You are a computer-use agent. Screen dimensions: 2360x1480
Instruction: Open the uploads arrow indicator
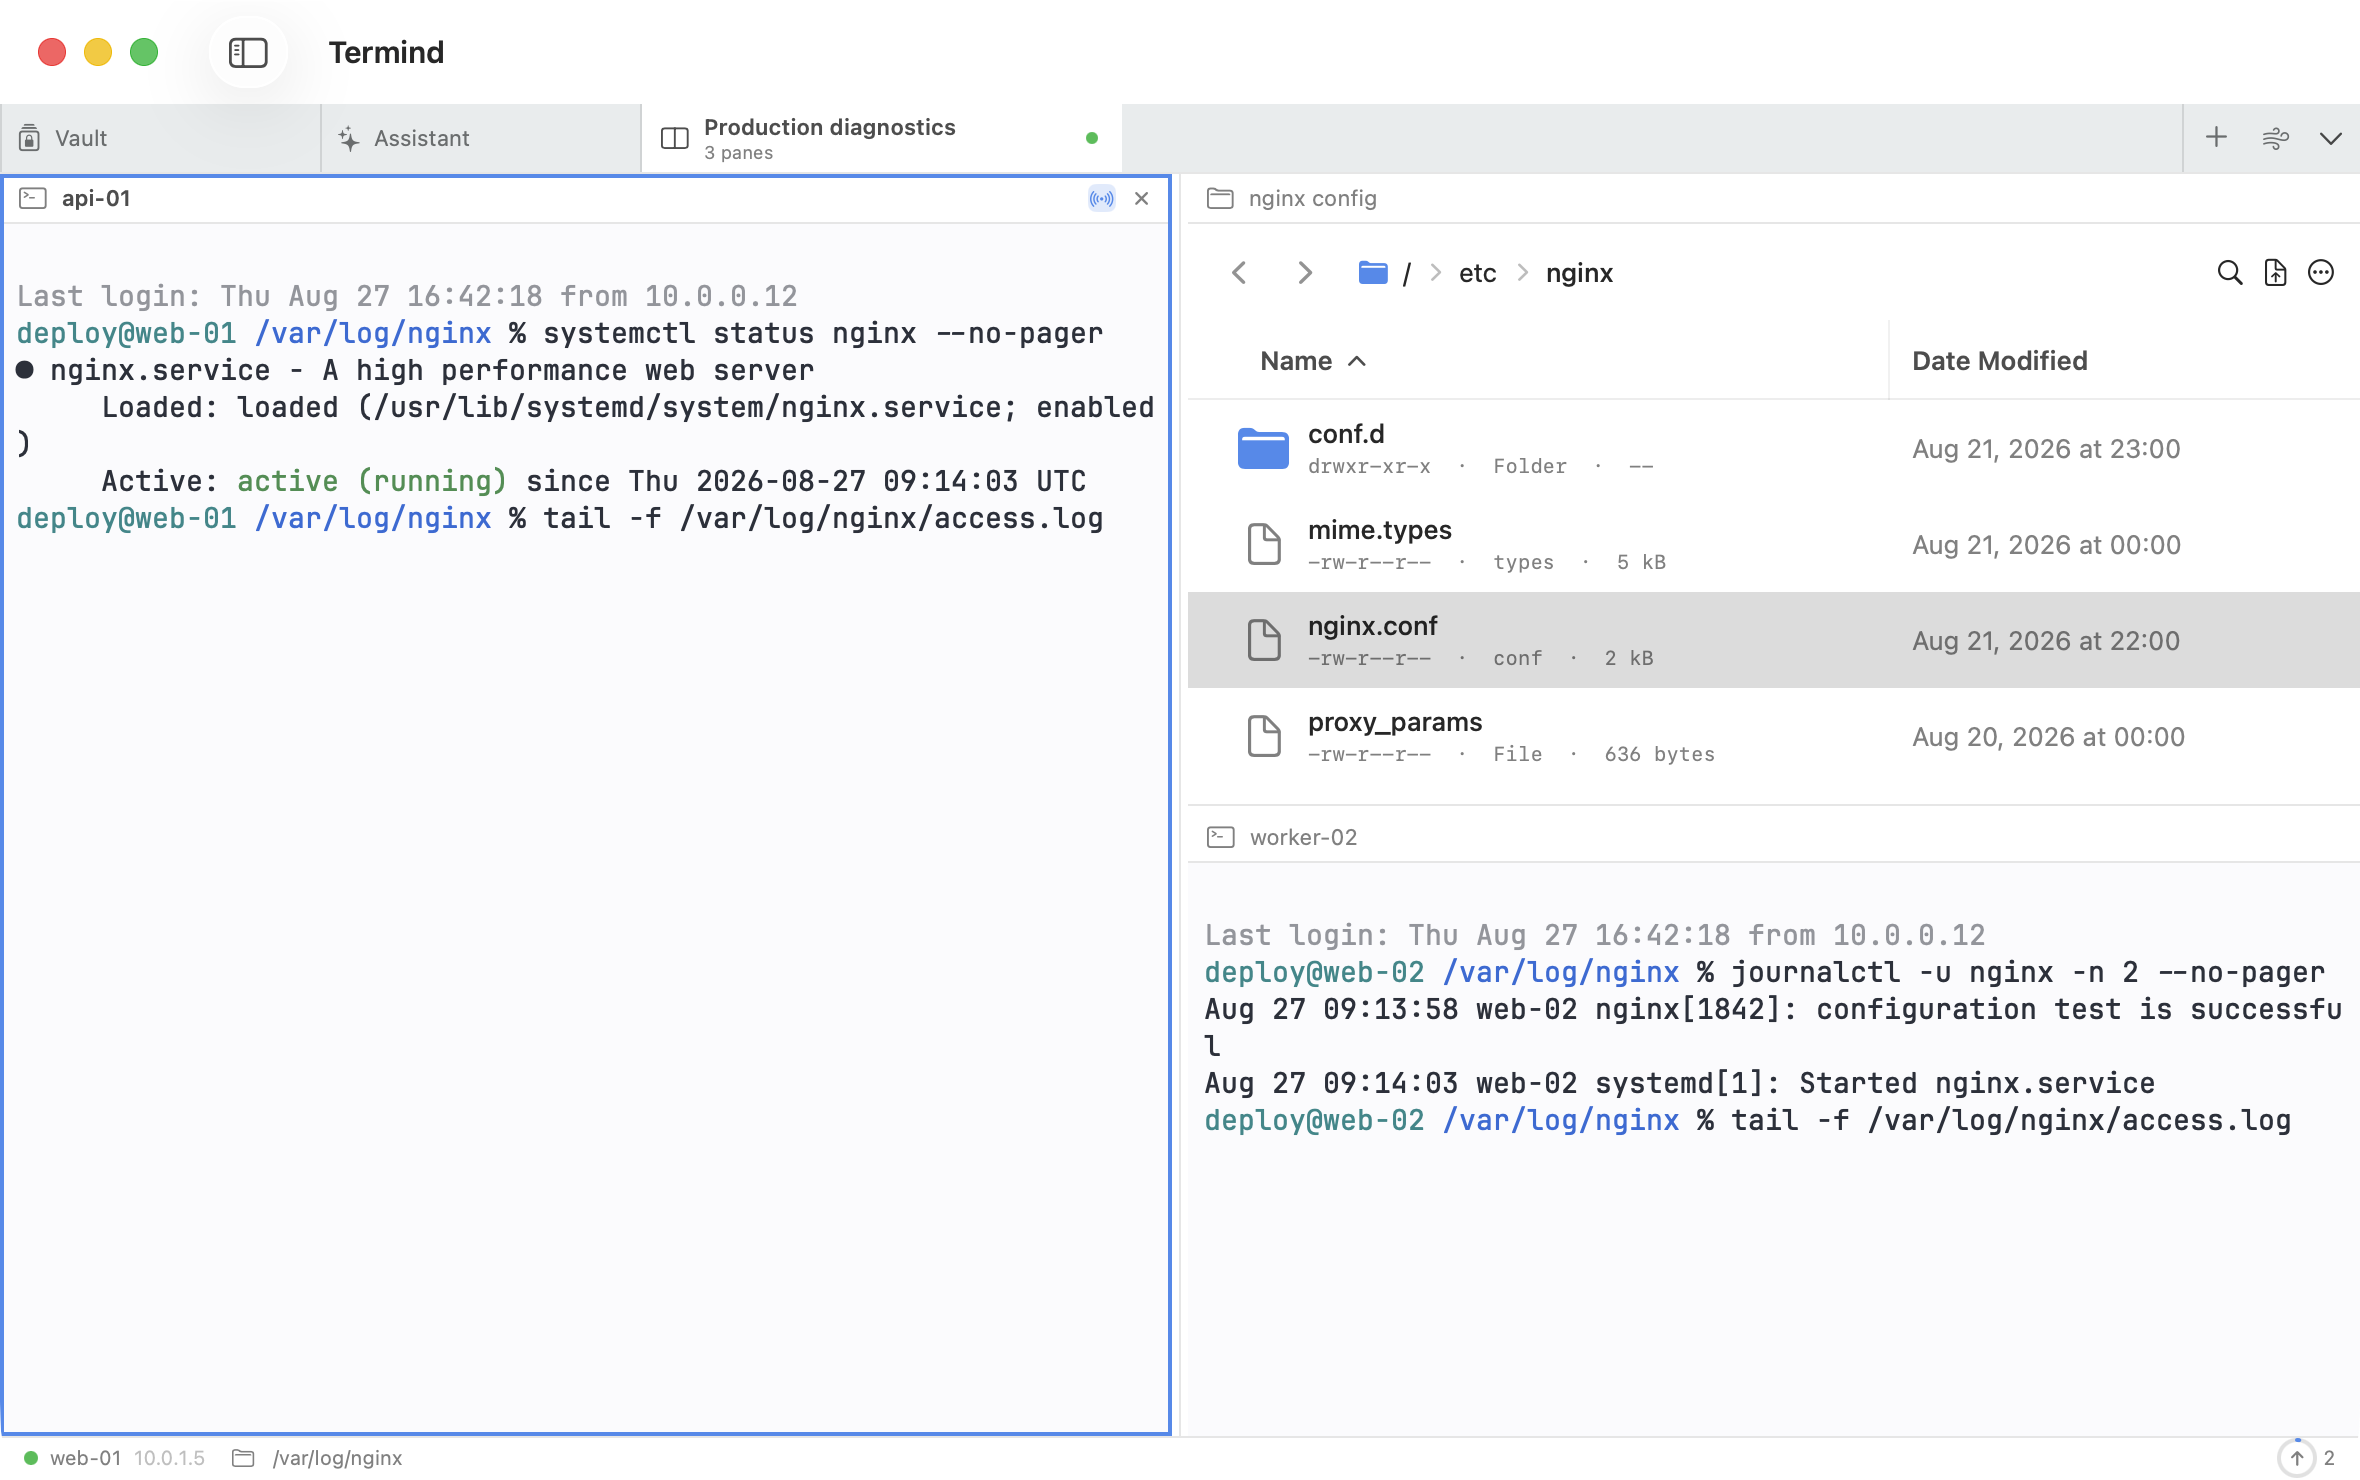point(2296,1458)
